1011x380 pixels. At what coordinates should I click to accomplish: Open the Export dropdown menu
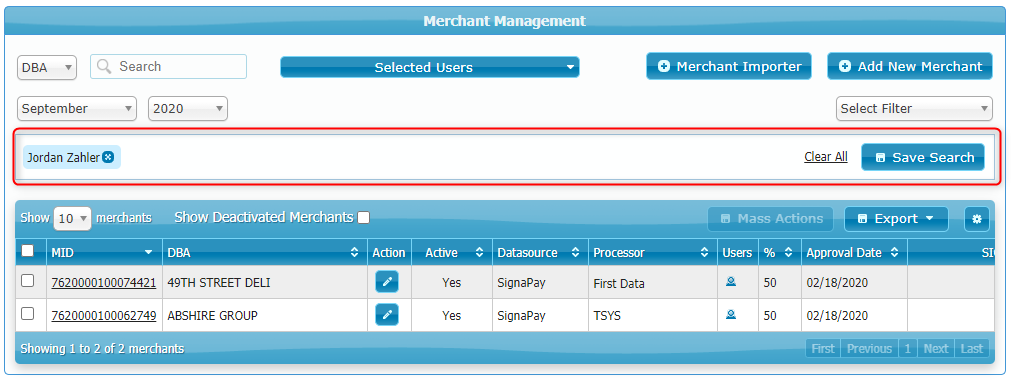(896, 219)
